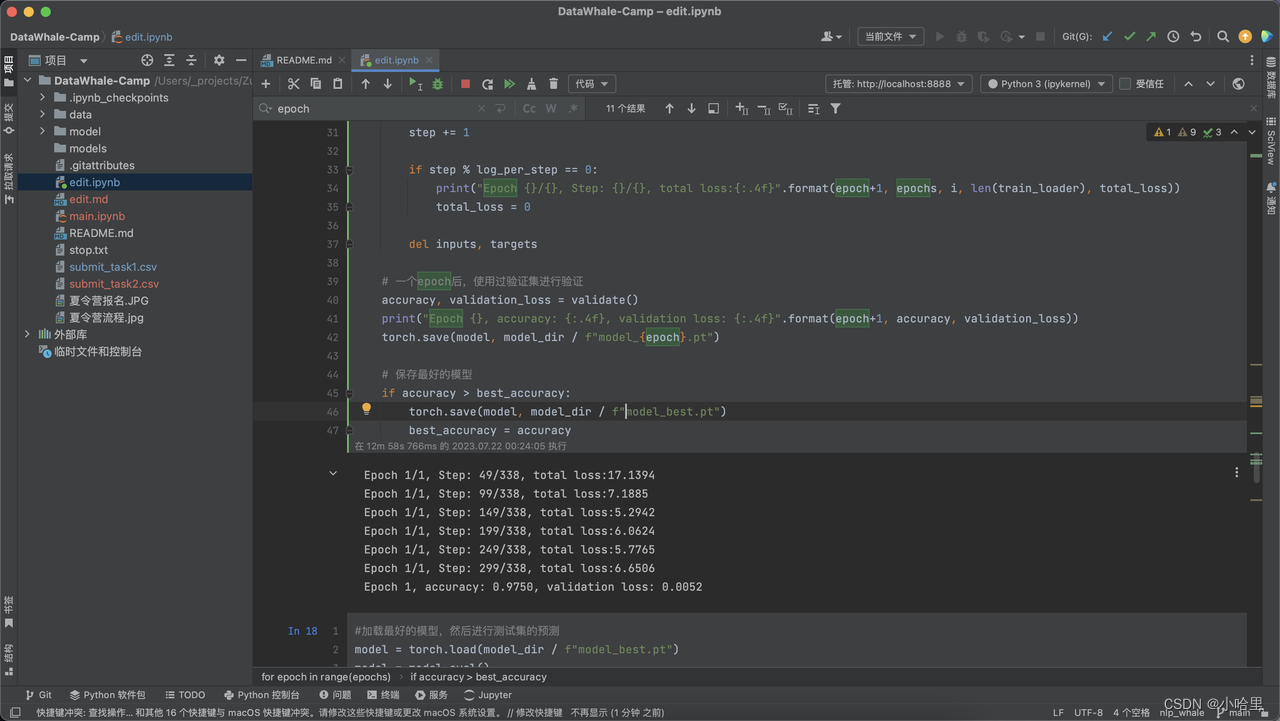
Task: Expand the data folder
Action: click(x=43, y=114)
